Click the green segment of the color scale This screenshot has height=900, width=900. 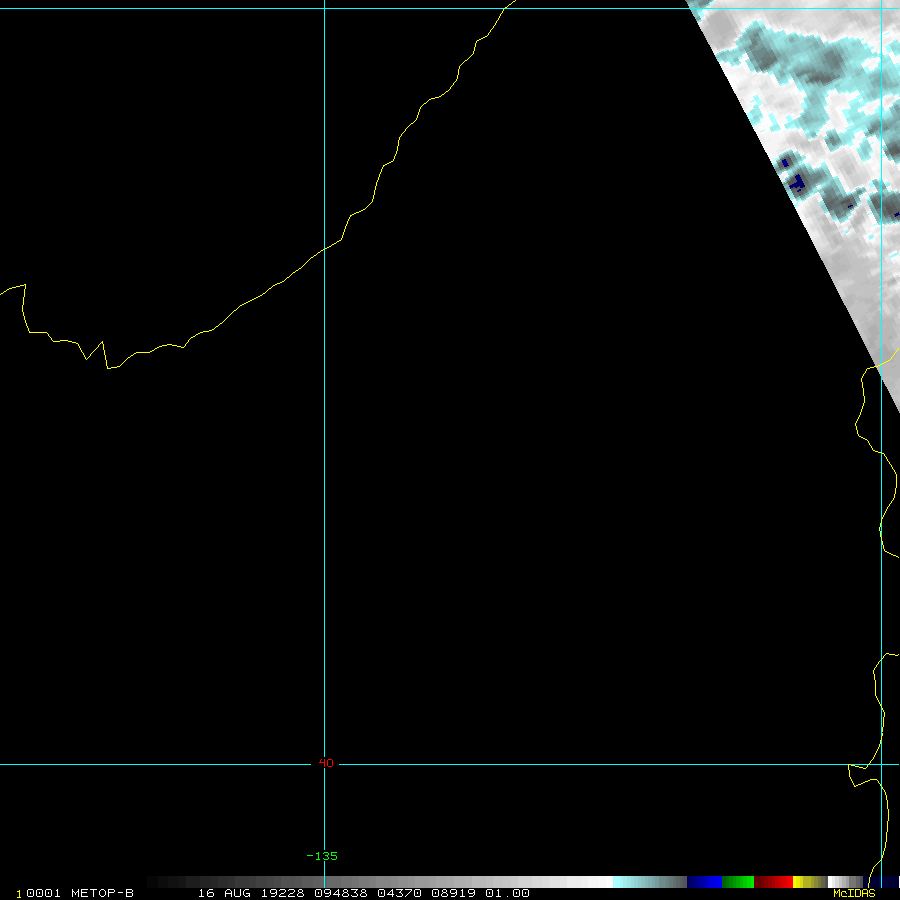(737, 882)
